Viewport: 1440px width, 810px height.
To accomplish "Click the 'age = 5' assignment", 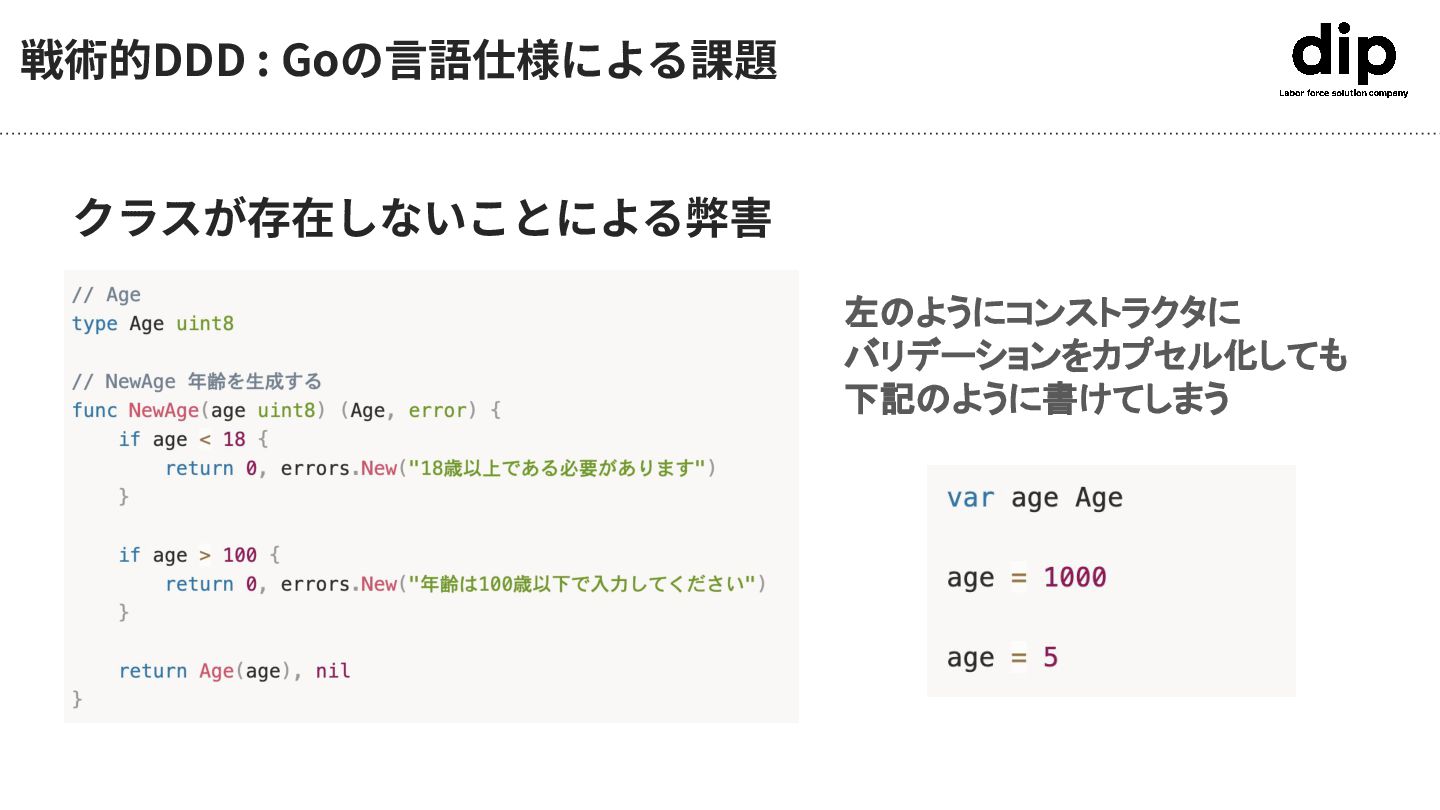I will pos(1002,658).
